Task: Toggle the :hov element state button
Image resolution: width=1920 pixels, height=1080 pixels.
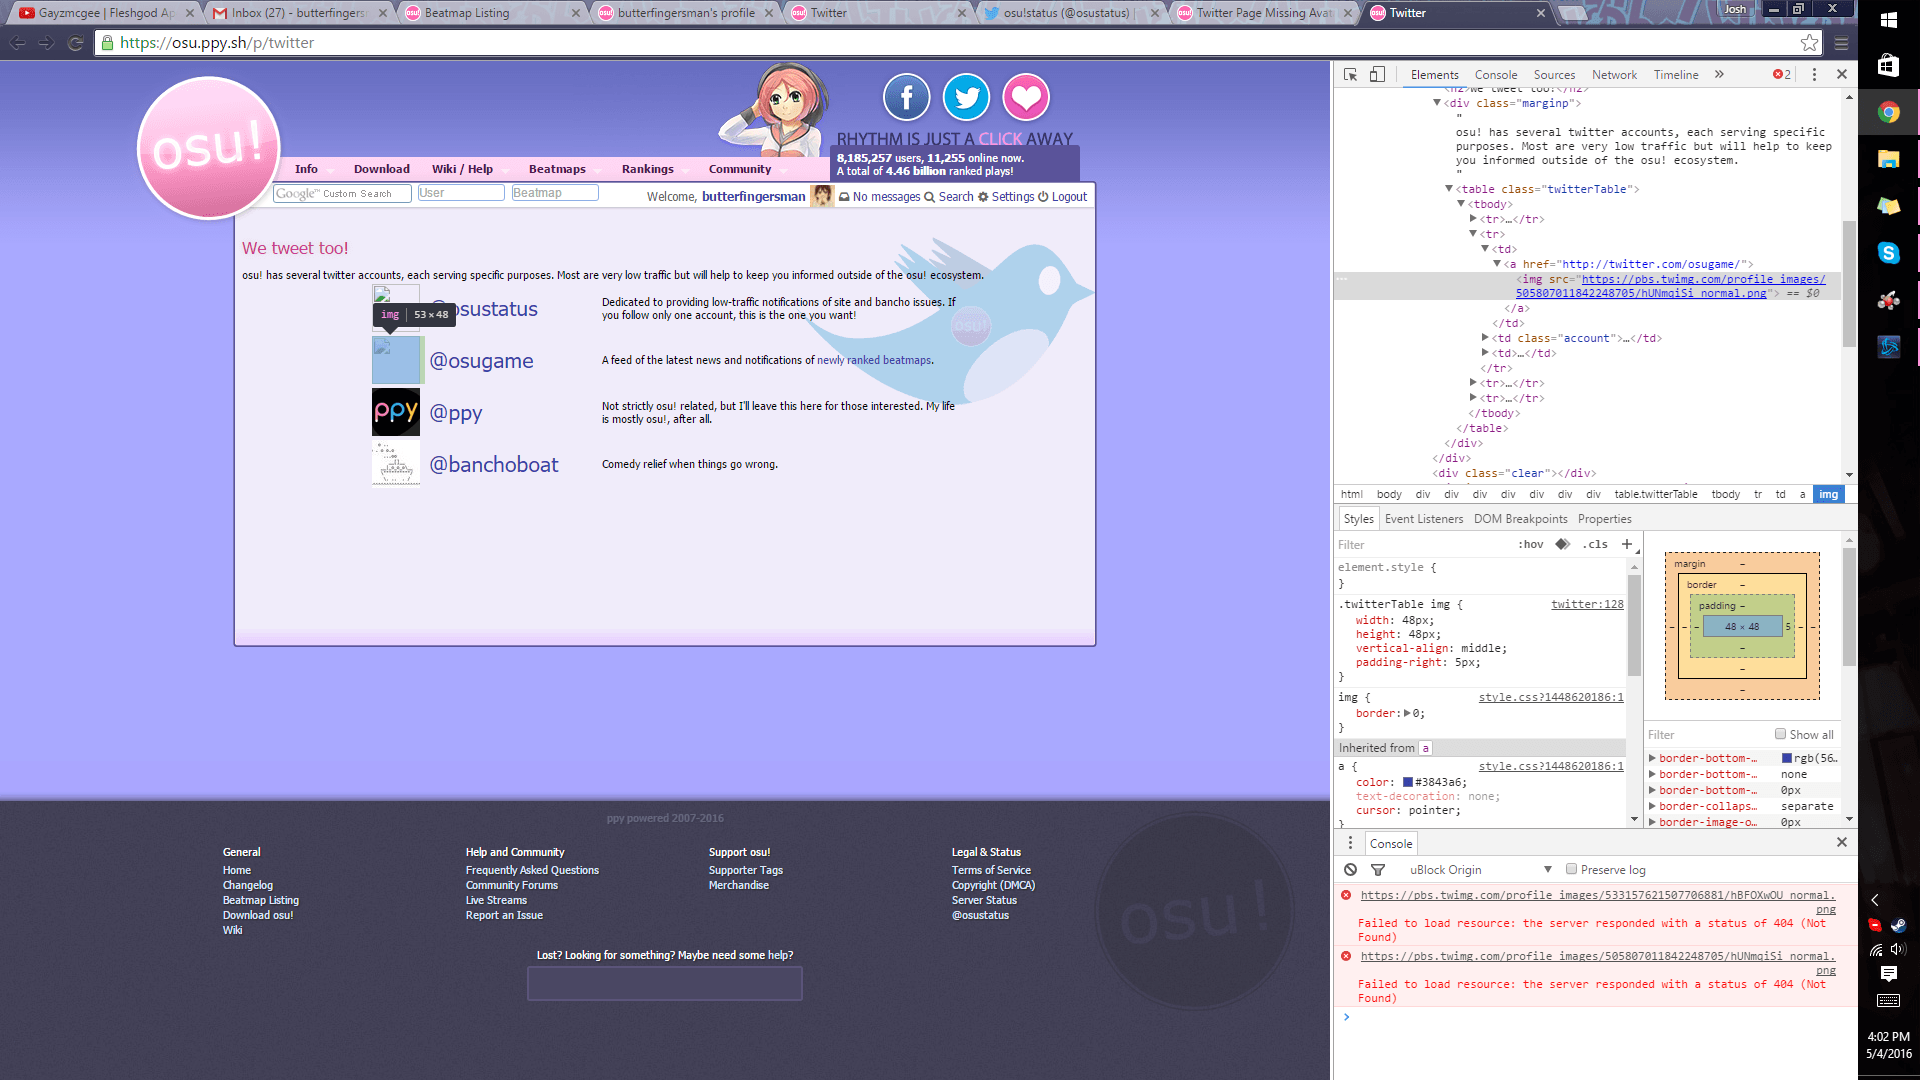Action: point(1531,544)
